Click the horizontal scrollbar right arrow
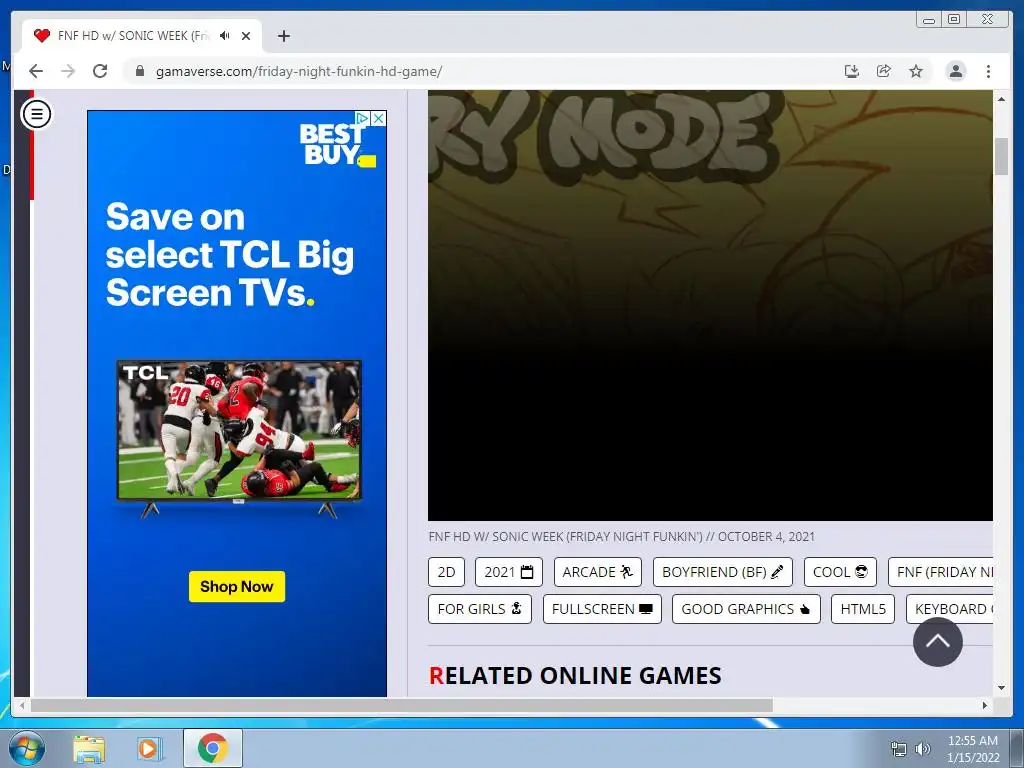1024x768 pixels. tap(985, 705)
